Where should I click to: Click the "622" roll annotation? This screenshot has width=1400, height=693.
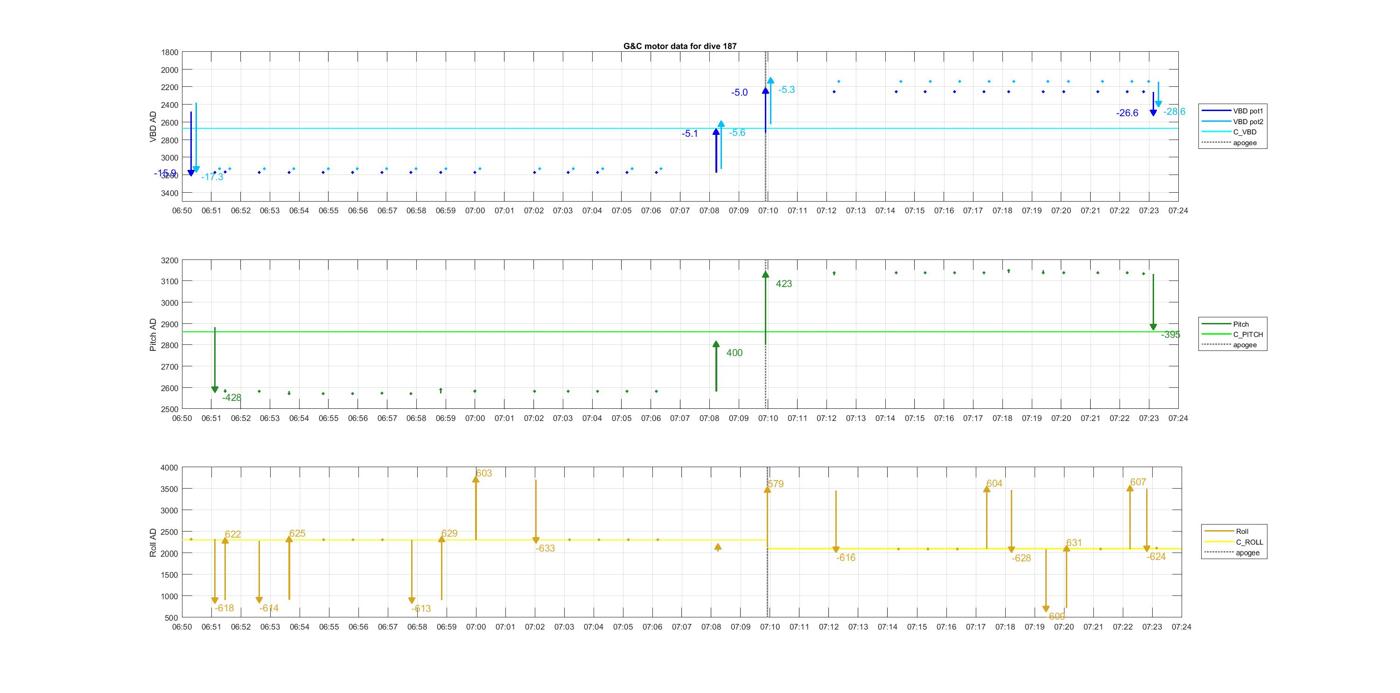(x=233, y=535)
